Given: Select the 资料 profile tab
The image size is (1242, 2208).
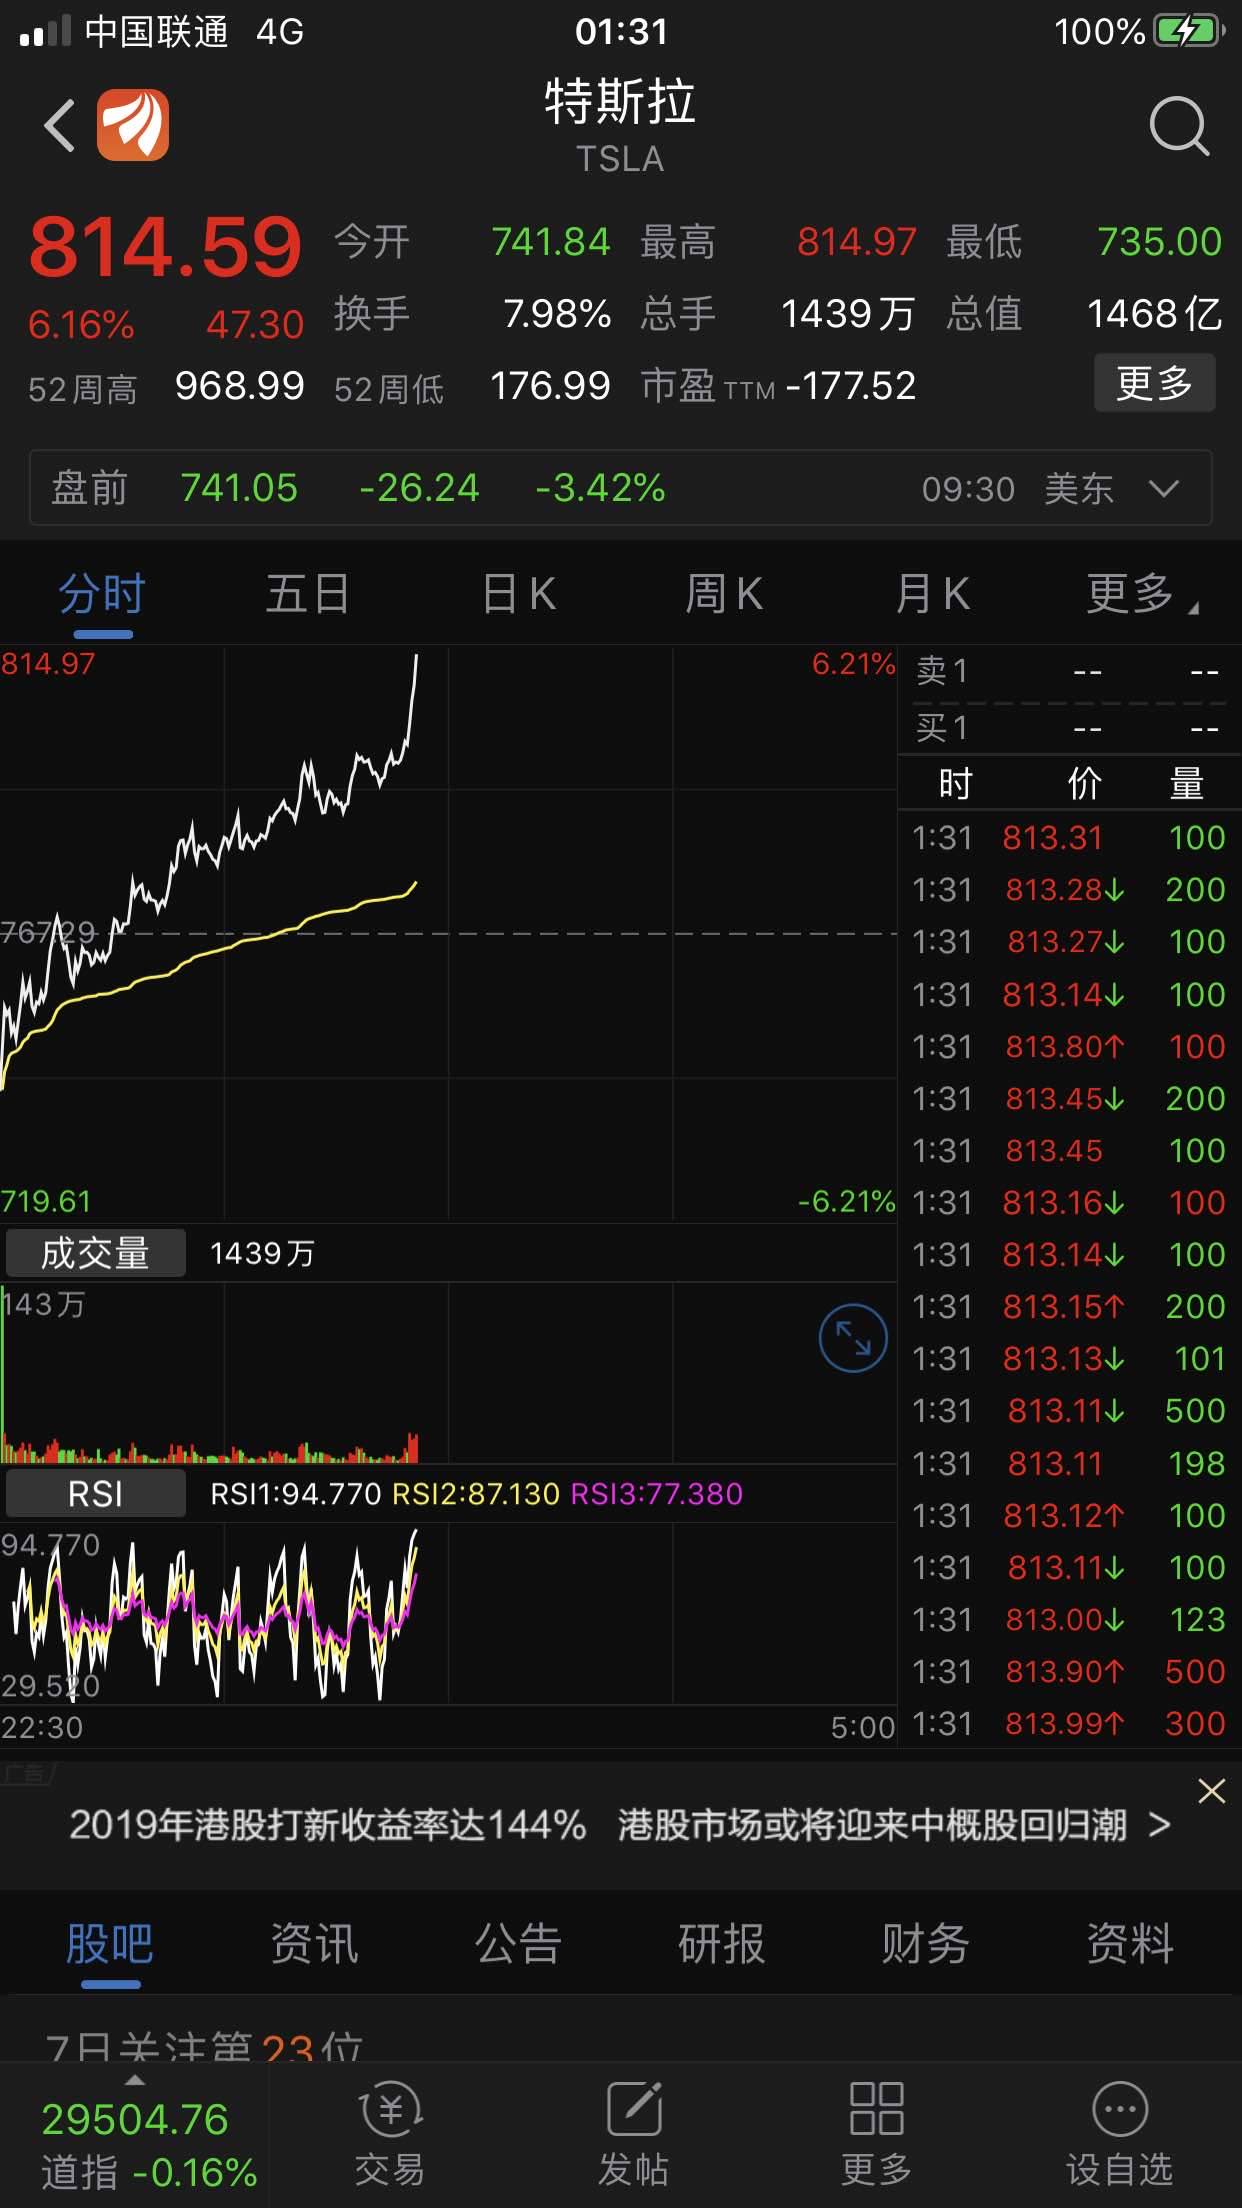Looking at the screenshot, I should tap(1130, 1946).
